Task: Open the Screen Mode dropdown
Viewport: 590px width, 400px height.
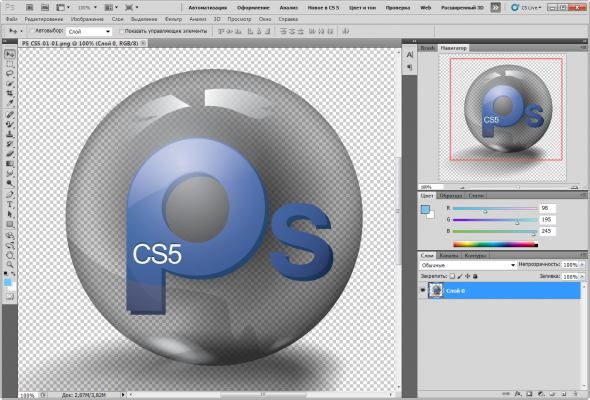Action: (132, 7)
